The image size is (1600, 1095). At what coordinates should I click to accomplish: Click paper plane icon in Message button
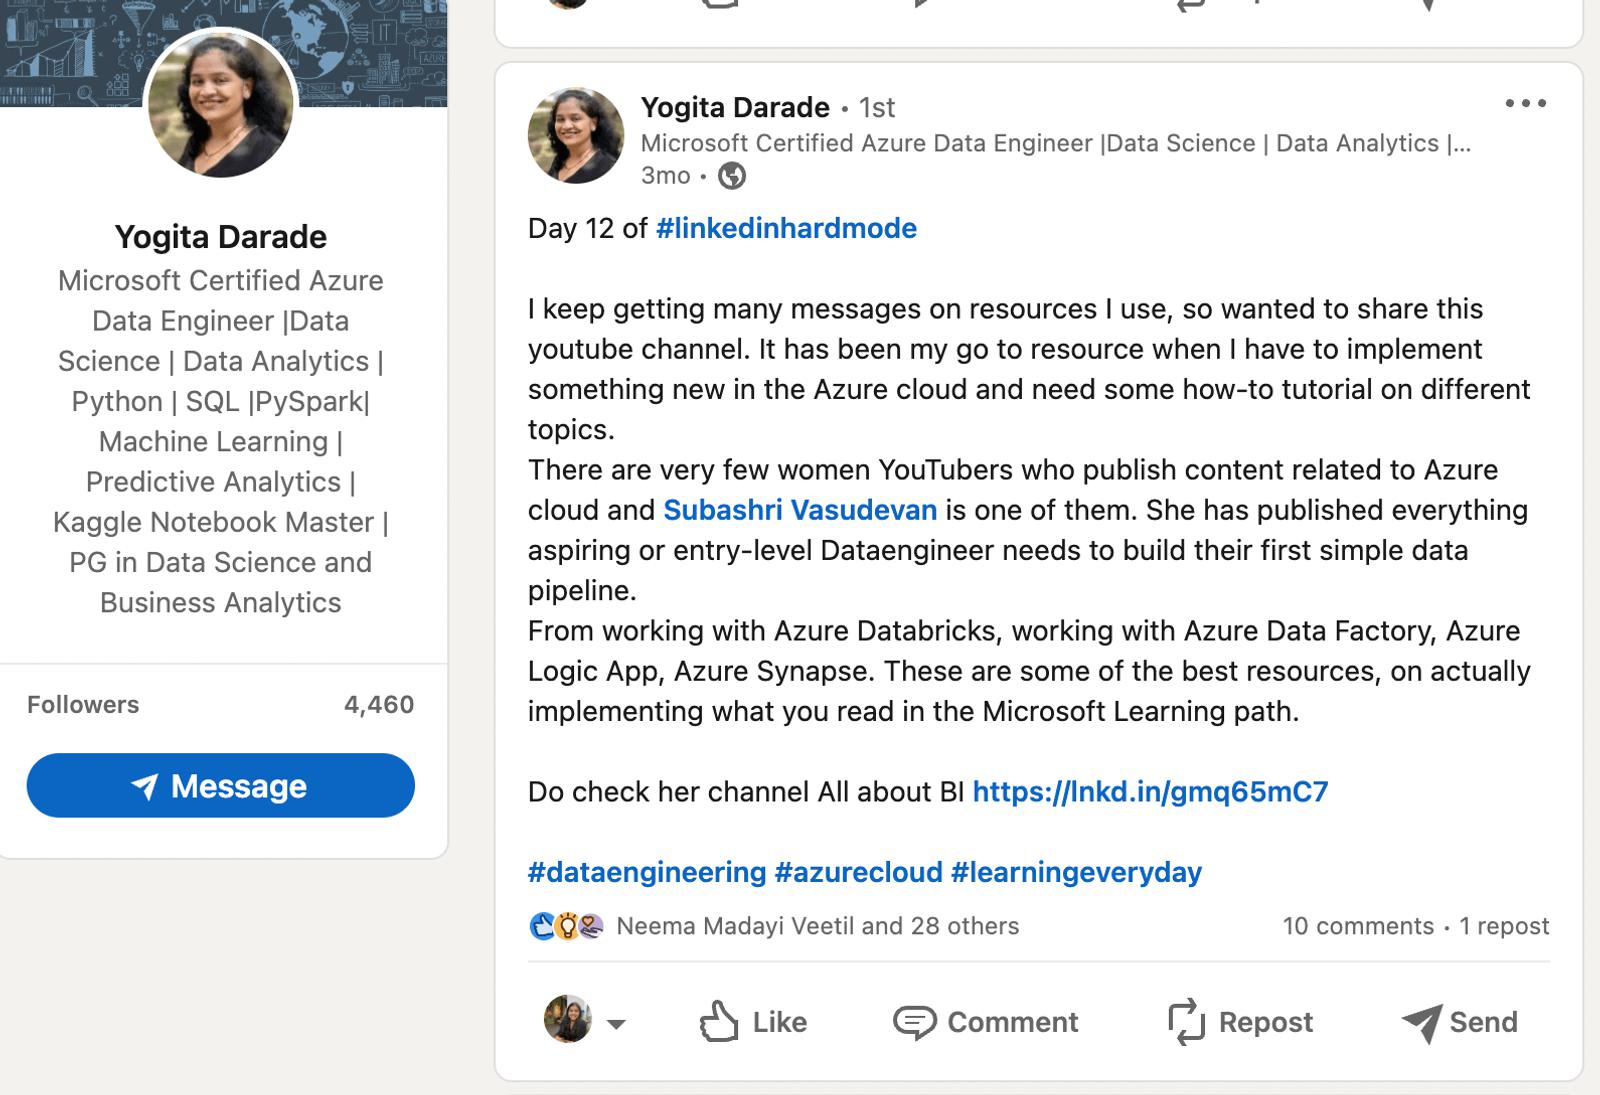[x=145, y=786]
